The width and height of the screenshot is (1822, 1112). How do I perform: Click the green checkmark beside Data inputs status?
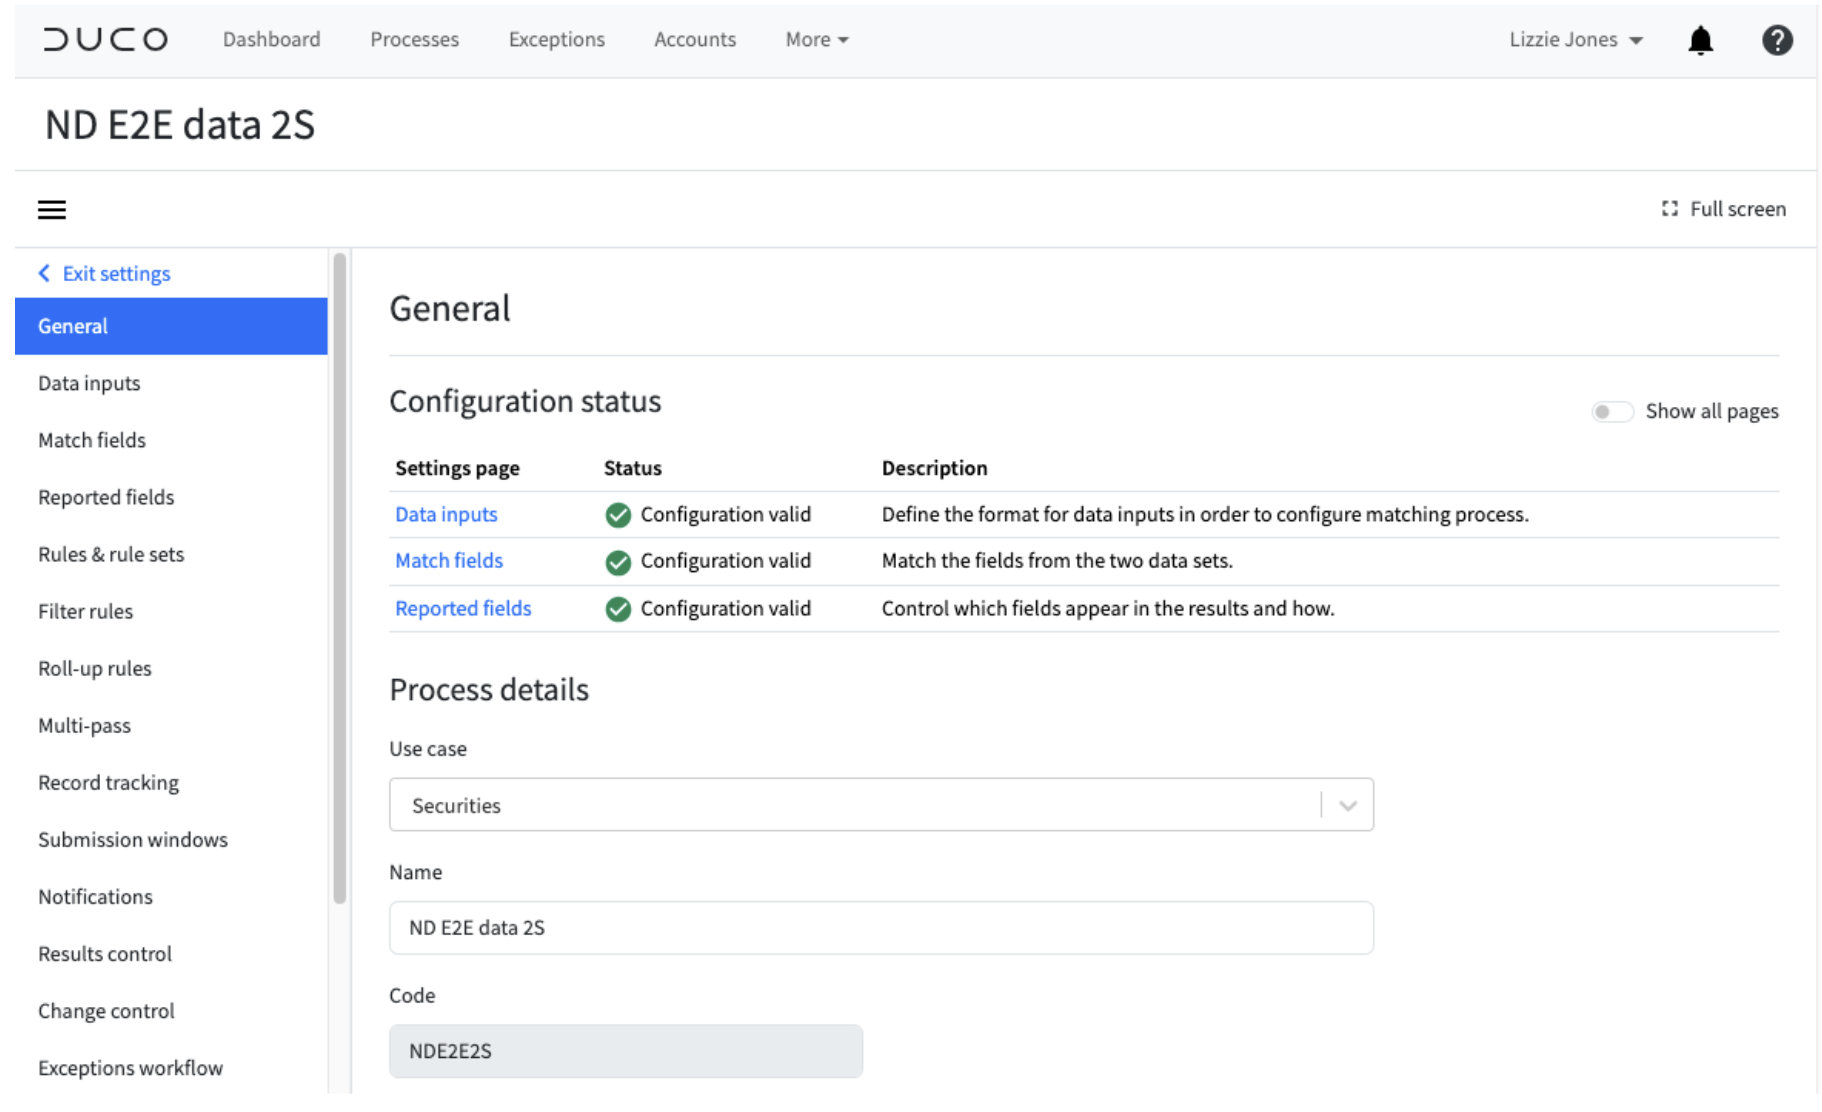click(x=617, y=514)
